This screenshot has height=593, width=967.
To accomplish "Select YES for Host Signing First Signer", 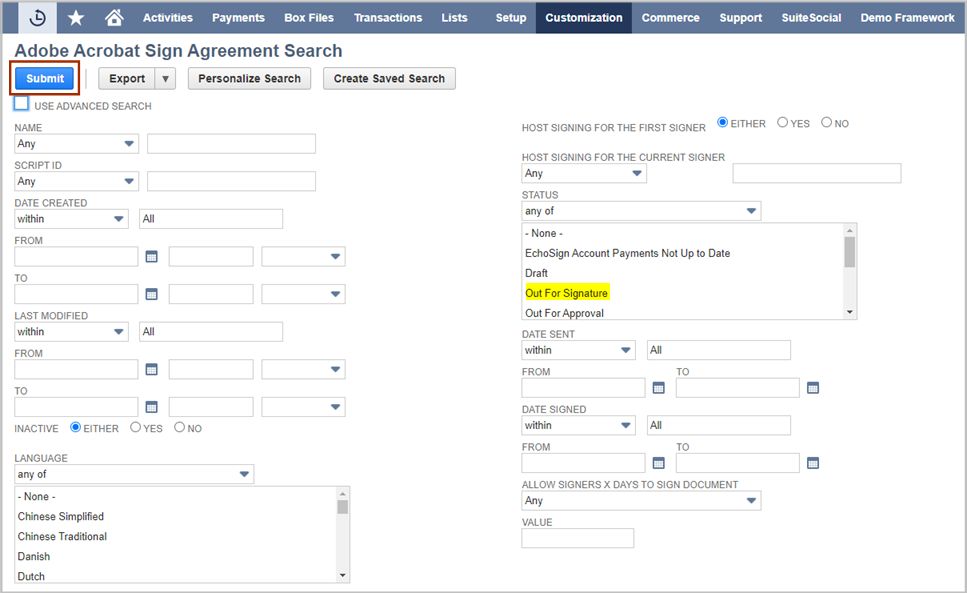I will click(783, 123).
